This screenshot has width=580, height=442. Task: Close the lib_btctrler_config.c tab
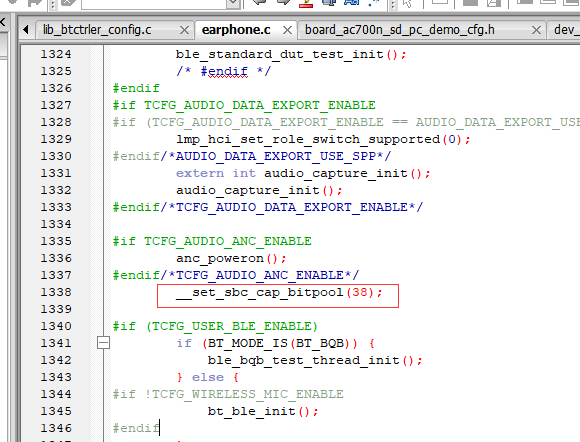184,30
